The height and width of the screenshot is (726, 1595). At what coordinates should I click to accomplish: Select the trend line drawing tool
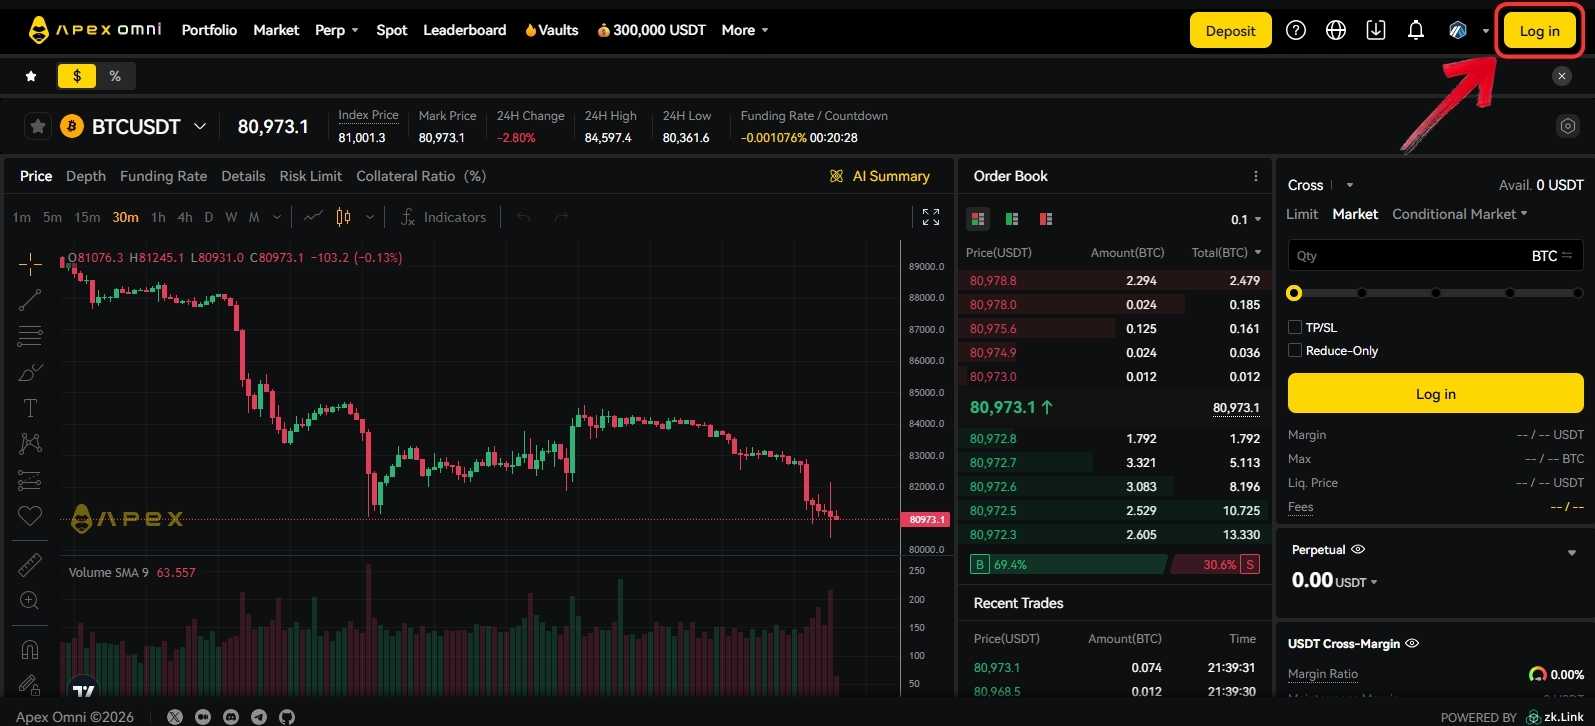[x=30, y=299]
